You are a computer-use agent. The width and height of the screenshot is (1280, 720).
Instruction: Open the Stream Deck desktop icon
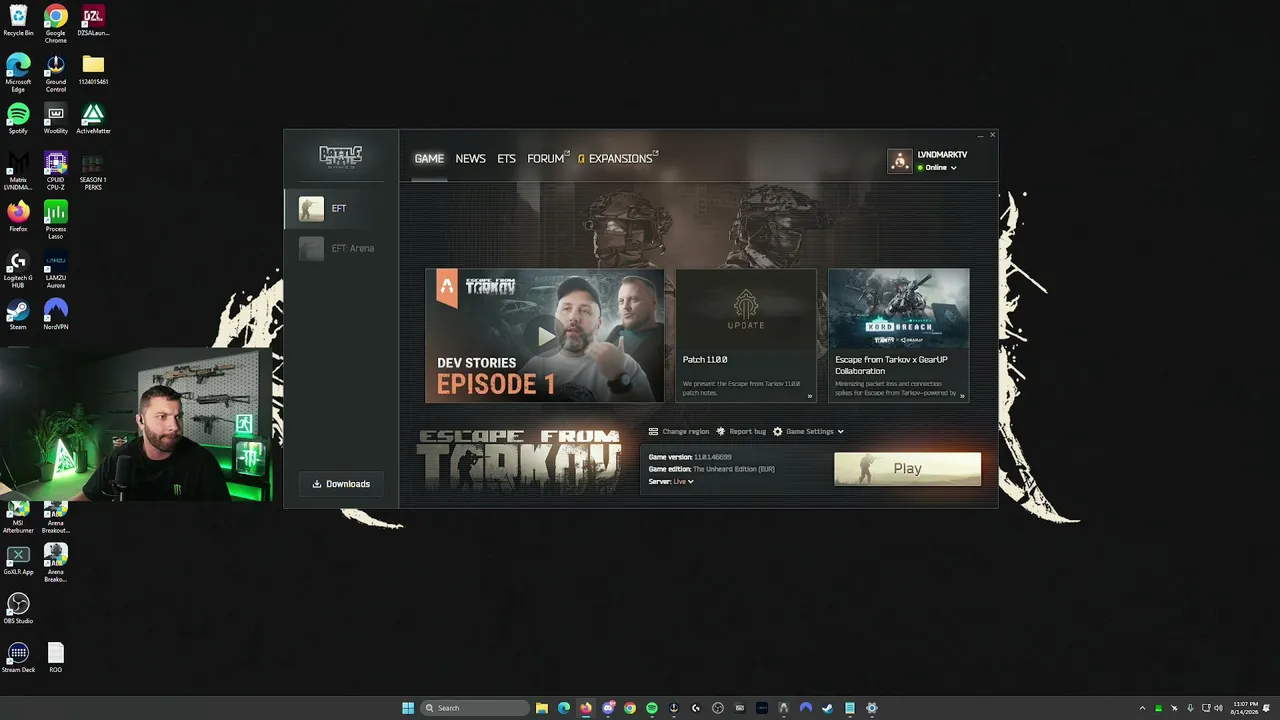[18, 658]
